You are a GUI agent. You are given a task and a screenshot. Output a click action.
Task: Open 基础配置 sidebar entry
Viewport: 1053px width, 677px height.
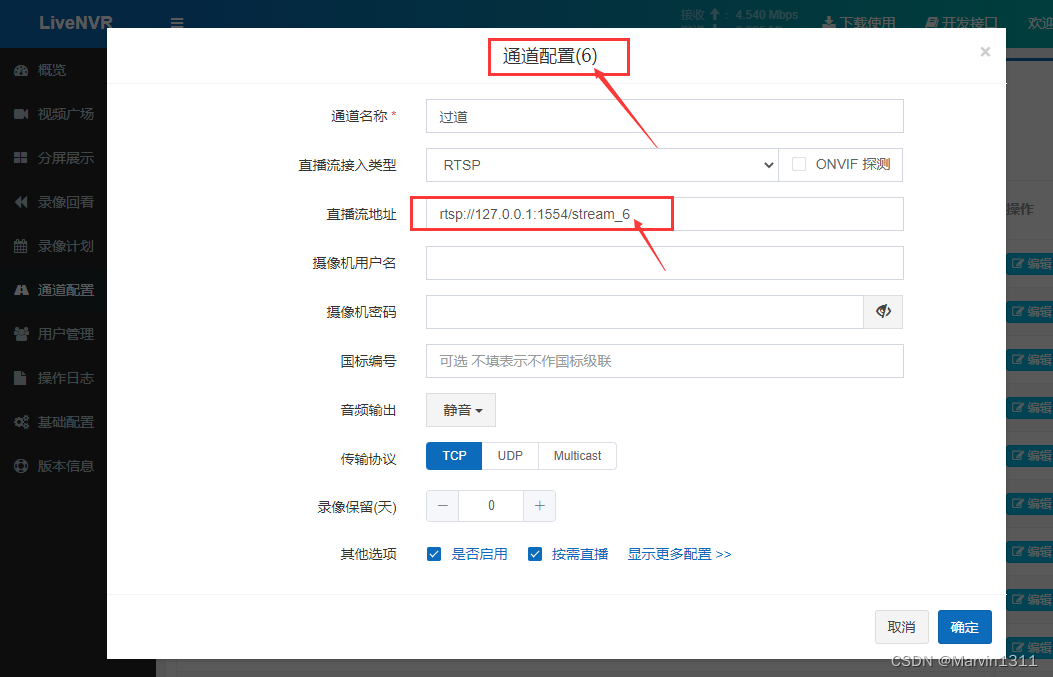point(53,422)
